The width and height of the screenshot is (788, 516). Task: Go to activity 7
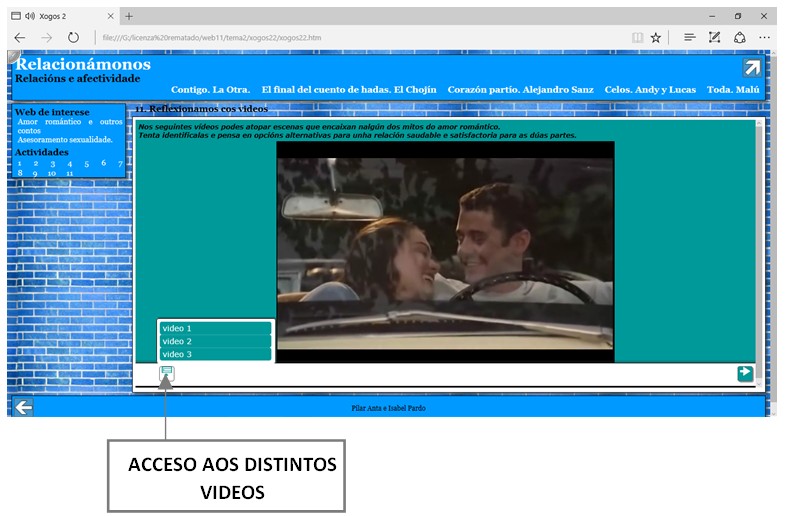point(120,164)
